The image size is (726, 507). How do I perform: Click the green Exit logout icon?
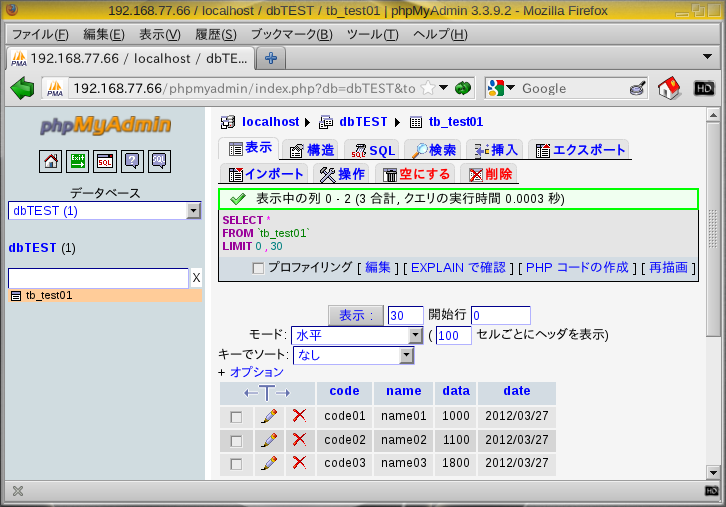[77, 162]
